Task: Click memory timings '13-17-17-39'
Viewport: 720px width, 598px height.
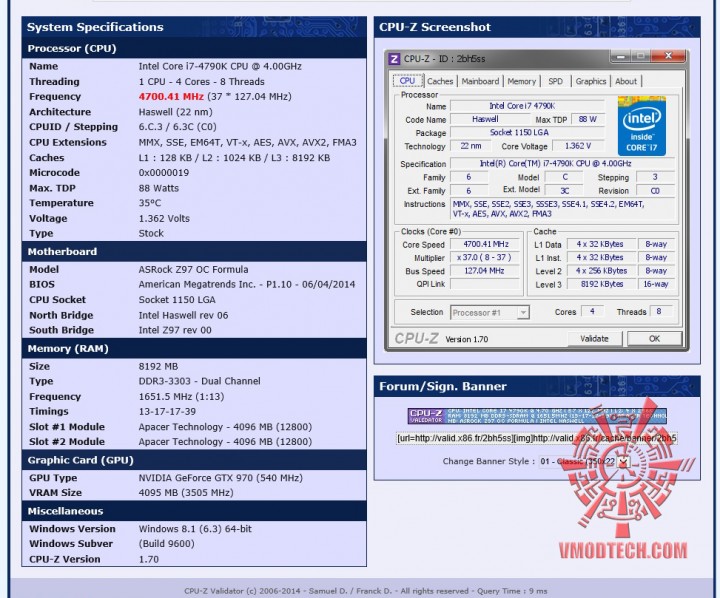Action: [x=167, y=412]
